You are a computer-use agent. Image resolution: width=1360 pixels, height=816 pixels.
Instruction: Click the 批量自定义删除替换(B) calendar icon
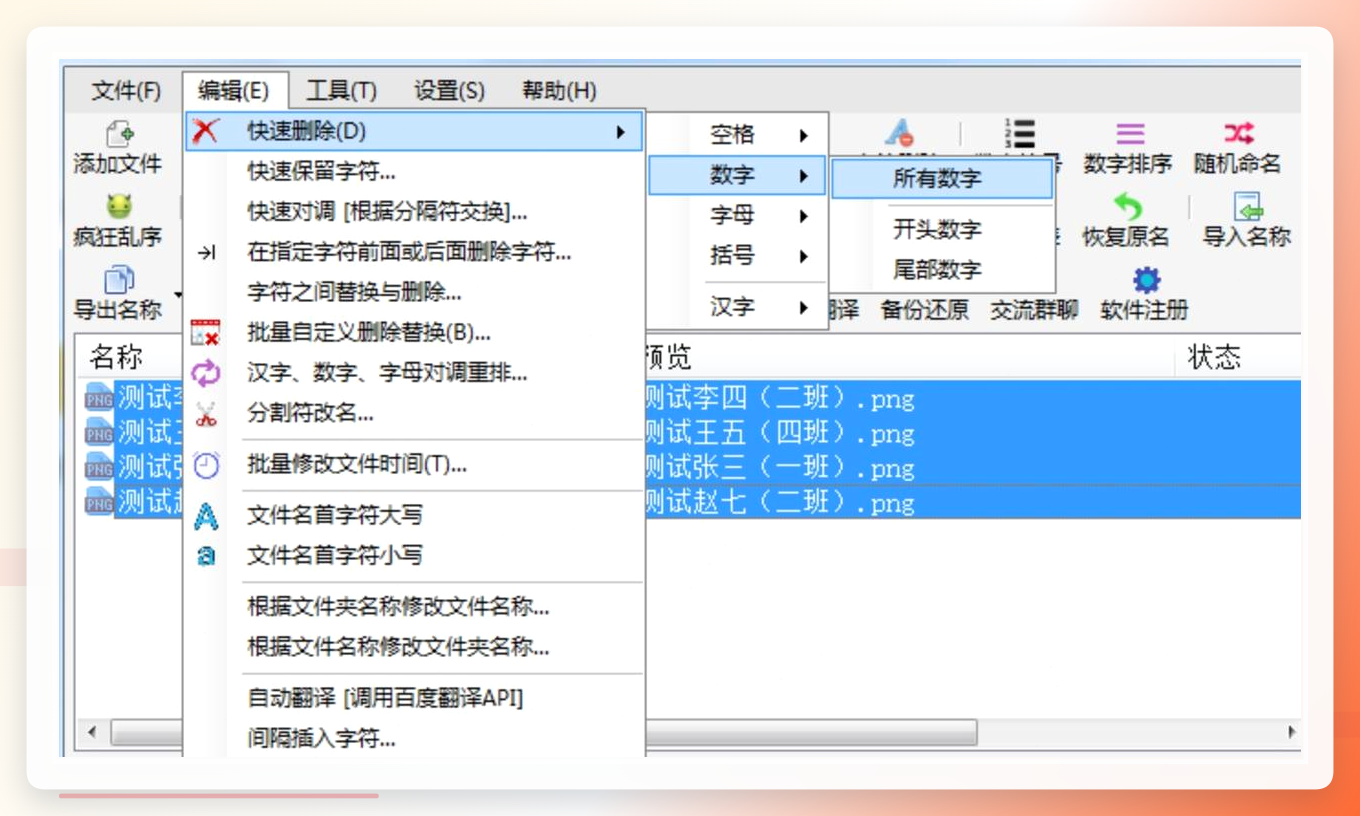pos(205,333)
